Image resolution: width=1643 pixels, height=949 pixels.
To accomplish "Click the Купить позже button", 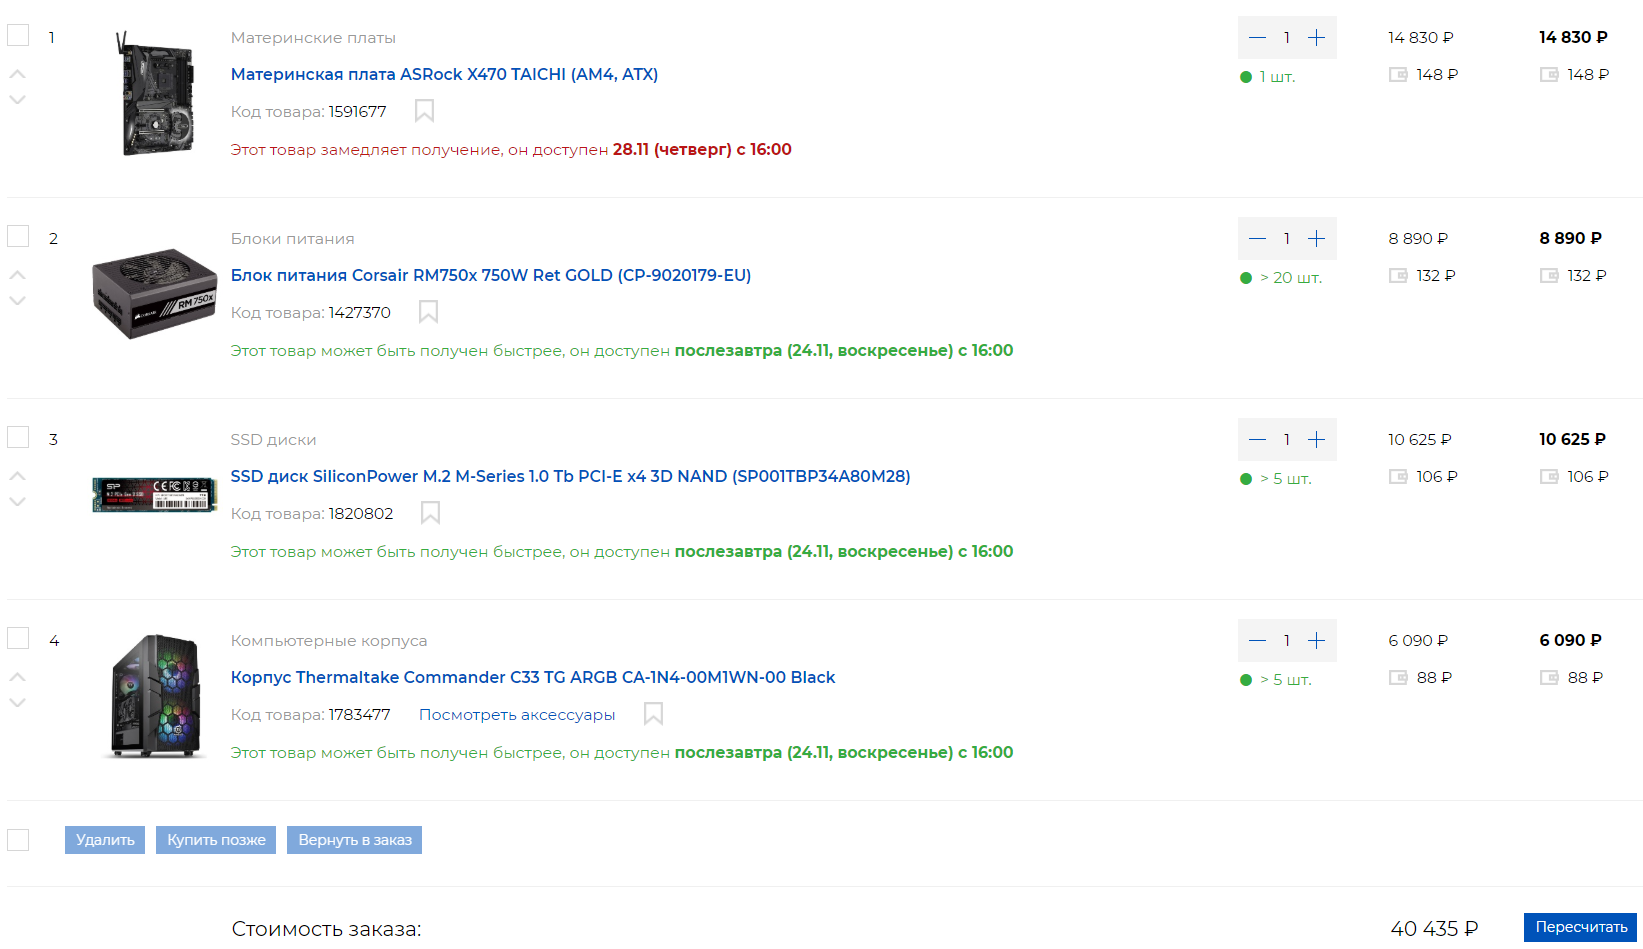I will pos(216,840).
